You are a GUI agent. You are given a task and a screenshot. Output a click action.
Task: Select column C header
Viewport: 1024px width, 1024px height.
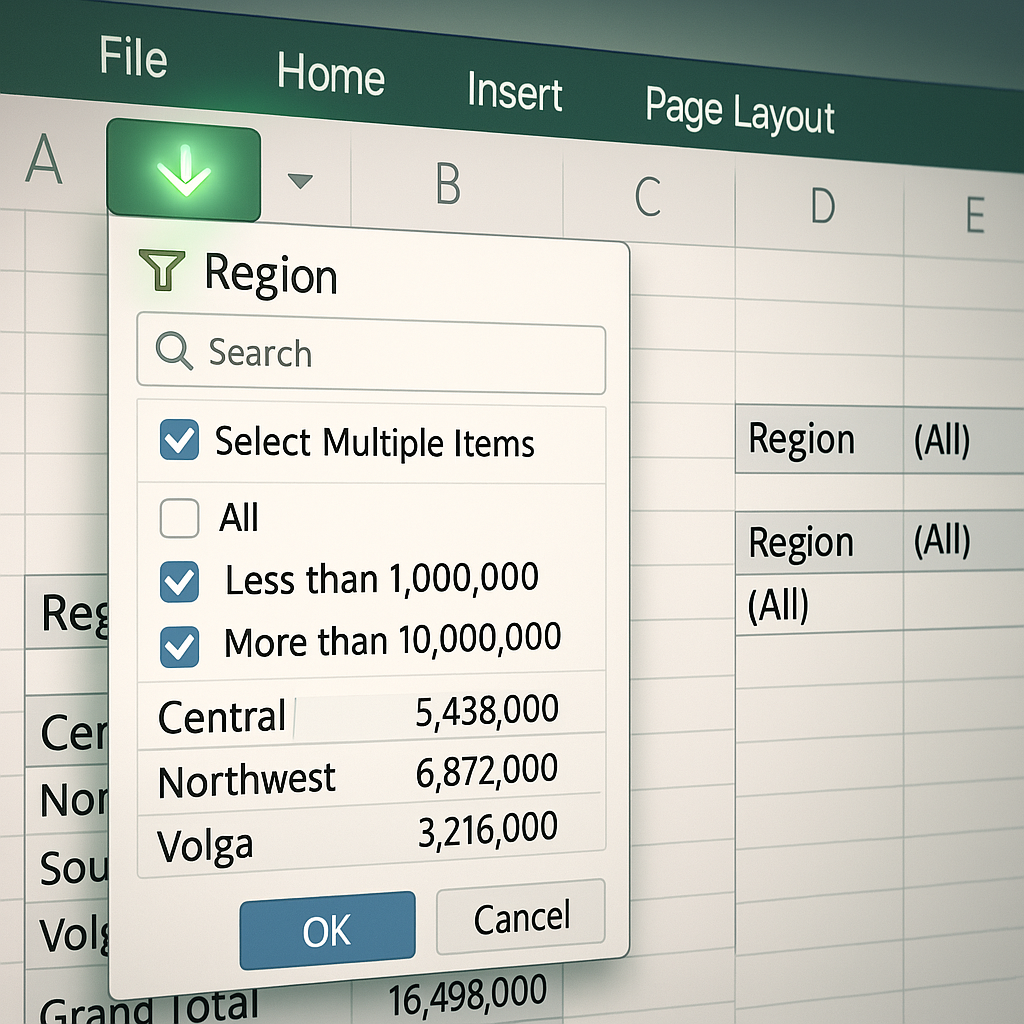pyautogui.click(x=648, y=196)
